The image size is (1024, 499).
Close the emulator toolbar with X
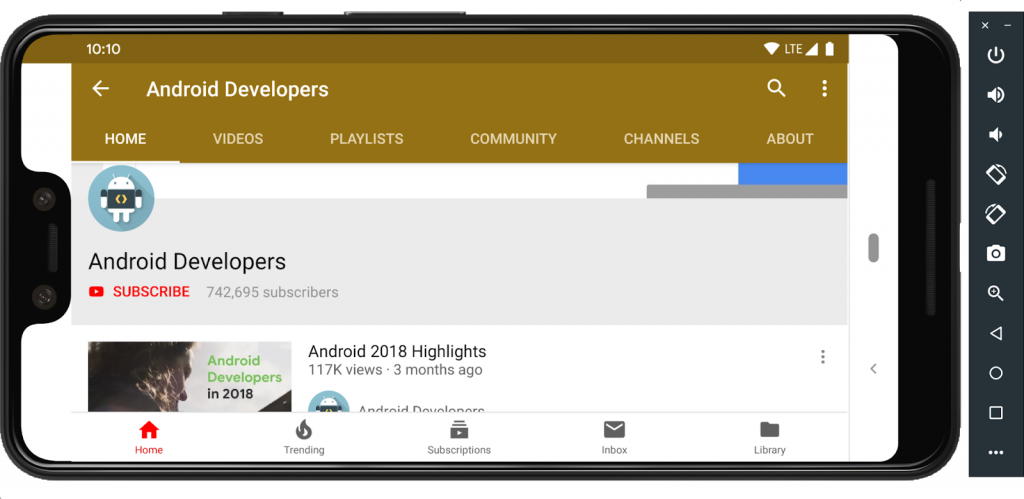coord(985,25)
